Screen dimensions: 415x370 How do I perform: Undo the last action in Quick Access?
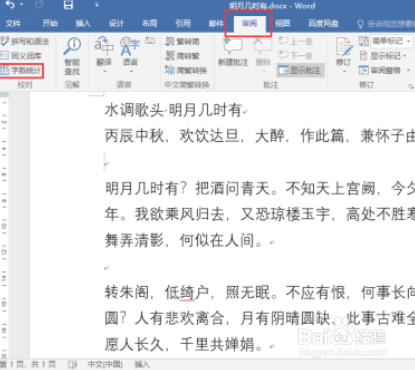pyautogui.click(x=10, y=5)
